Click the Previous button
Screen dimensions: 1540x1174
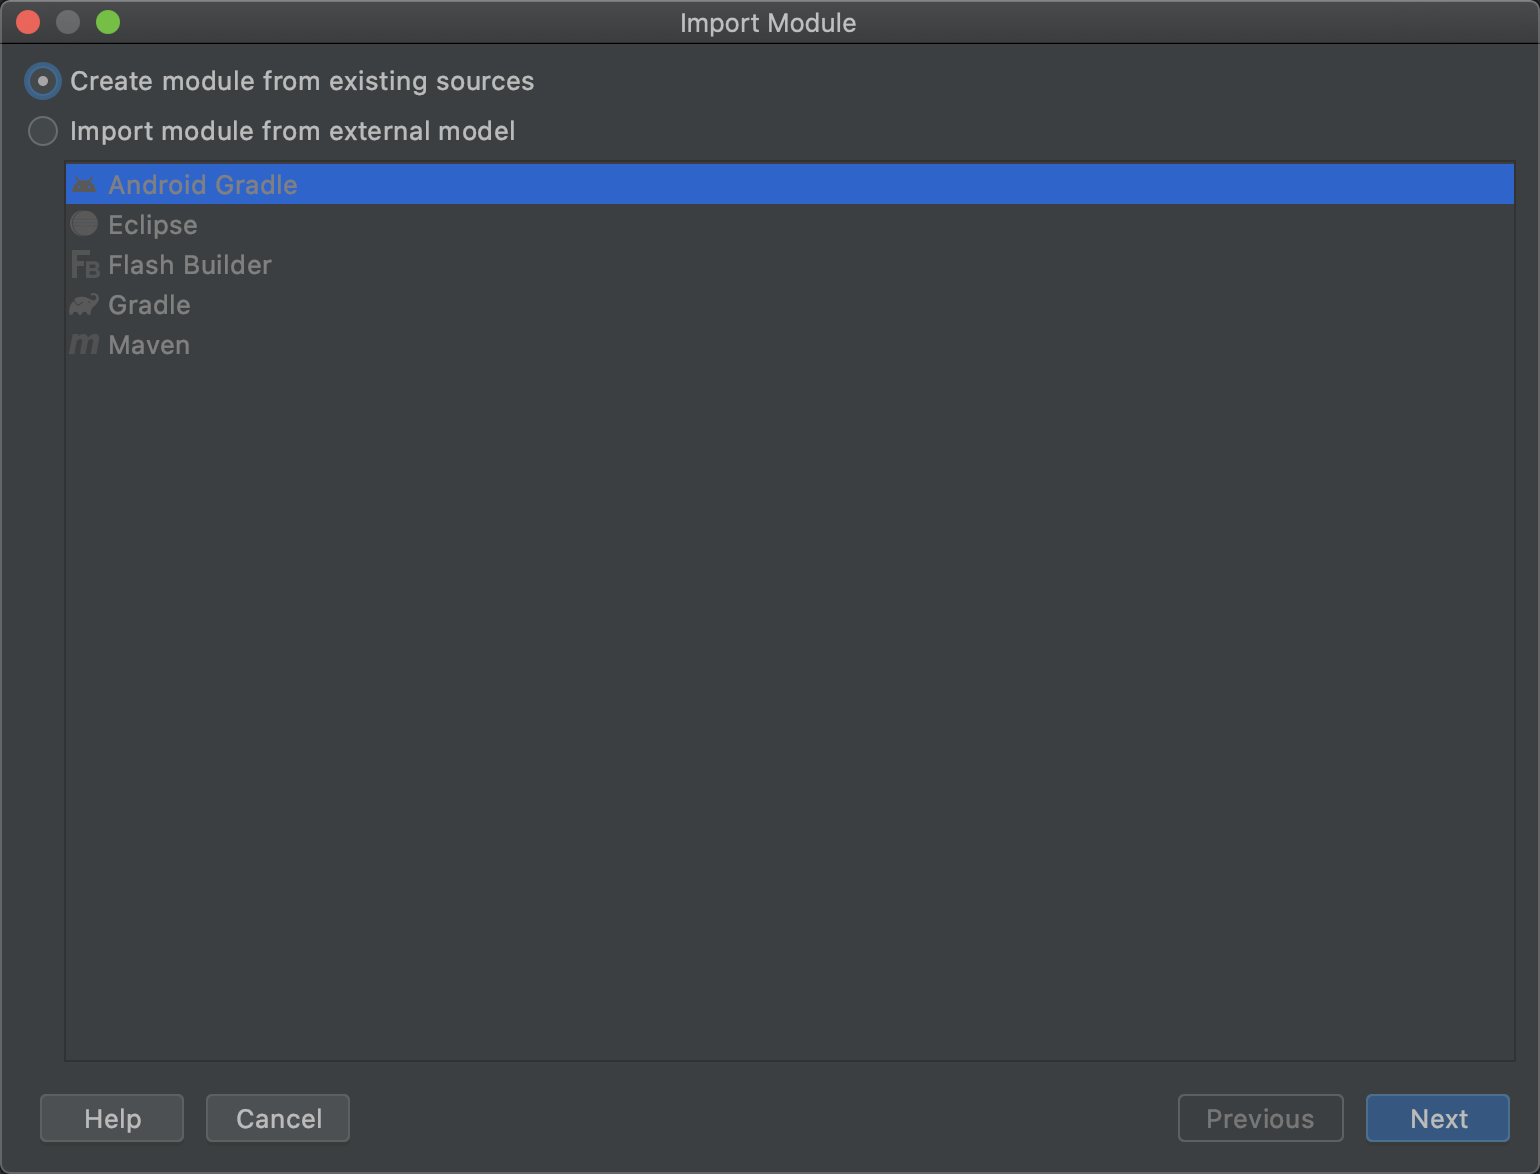pos(1260,1118)
